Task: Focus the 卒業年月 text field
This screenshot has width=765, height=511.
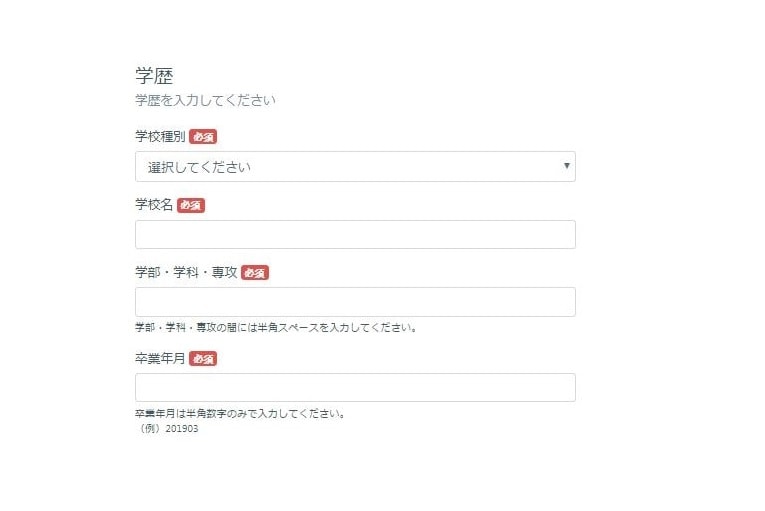Action: tap(355, 388)
